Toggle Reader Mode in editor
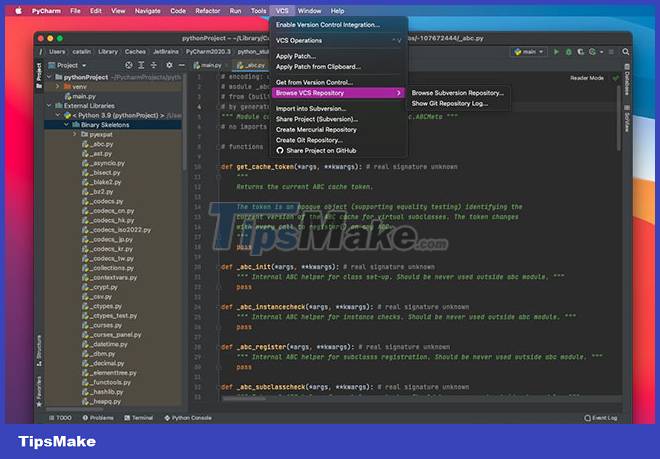Image resolution: width=660 pixels, height=459 pixels. (586, 77)
